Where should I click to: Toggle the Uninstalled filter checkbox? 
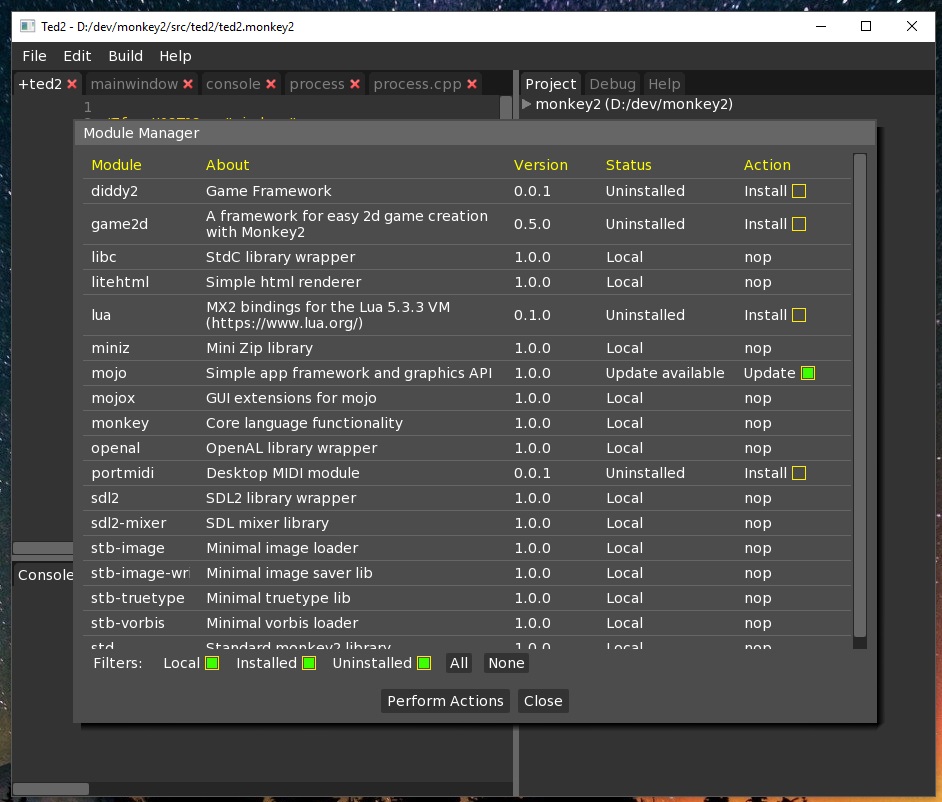click(x=424, y=663)
